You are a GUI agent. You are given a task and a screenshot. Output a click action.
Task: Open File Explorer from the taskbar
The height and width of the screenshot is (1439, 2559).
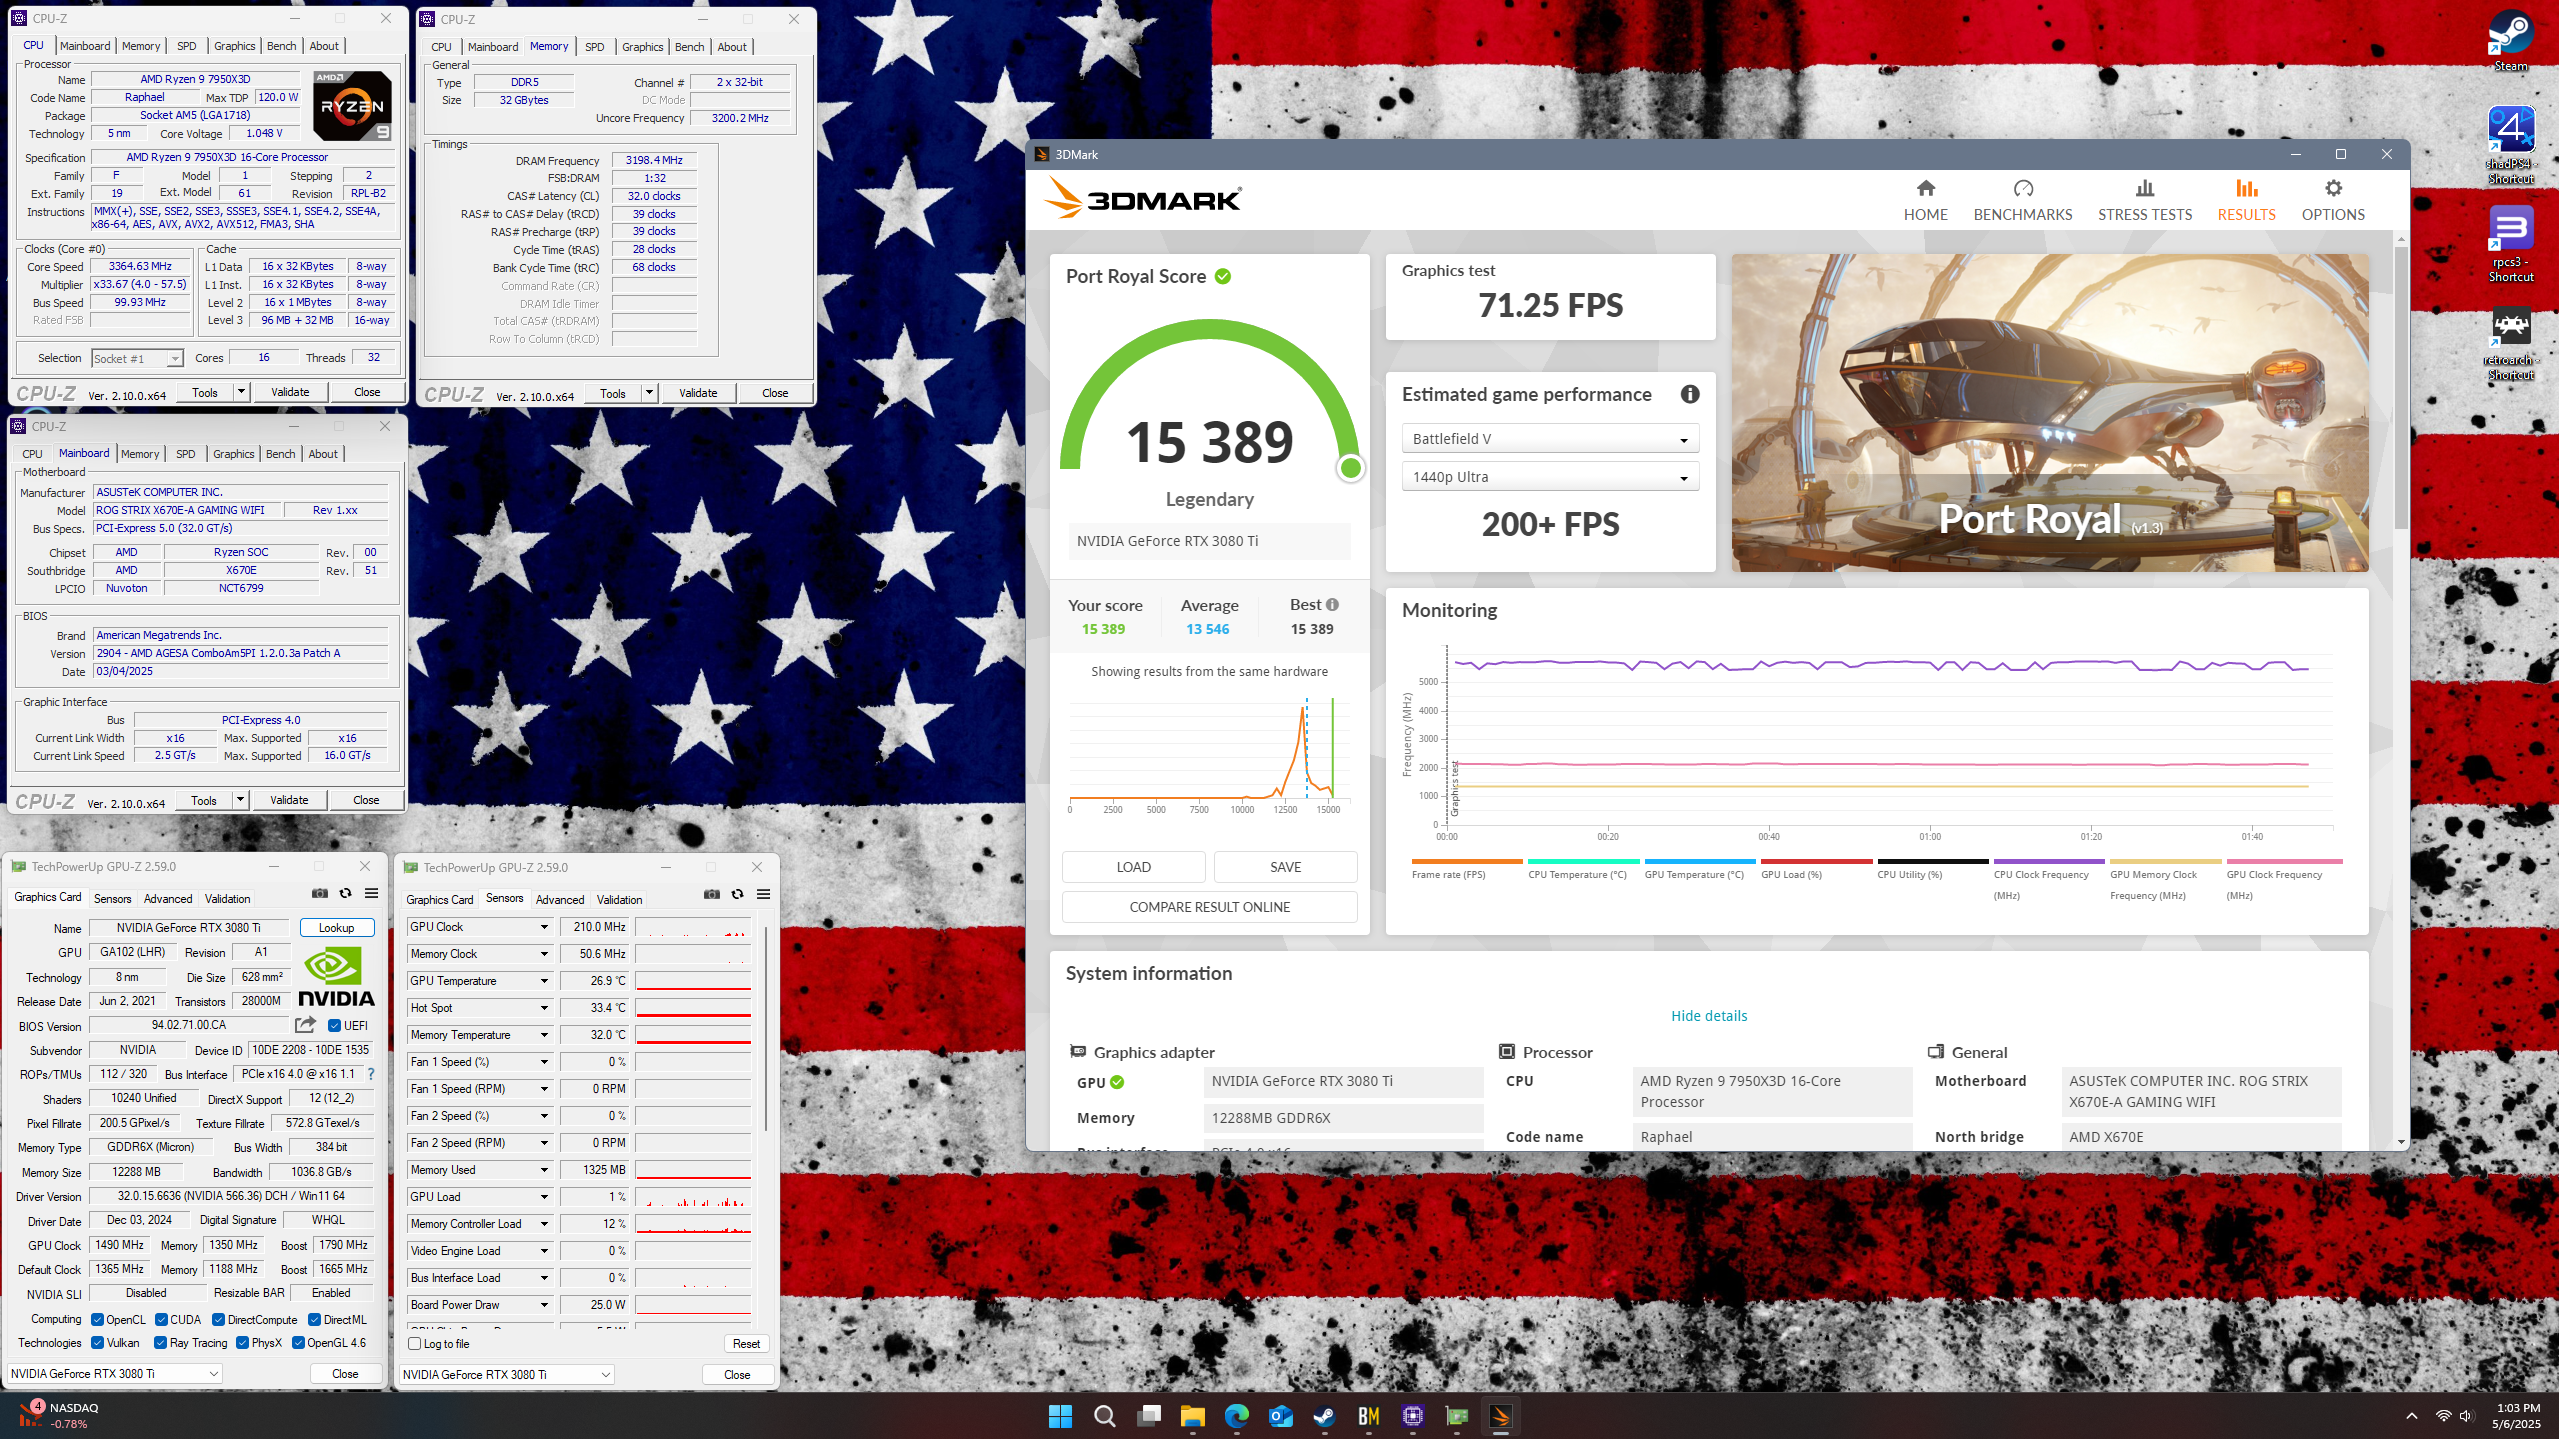(x=1192, y=1416)
